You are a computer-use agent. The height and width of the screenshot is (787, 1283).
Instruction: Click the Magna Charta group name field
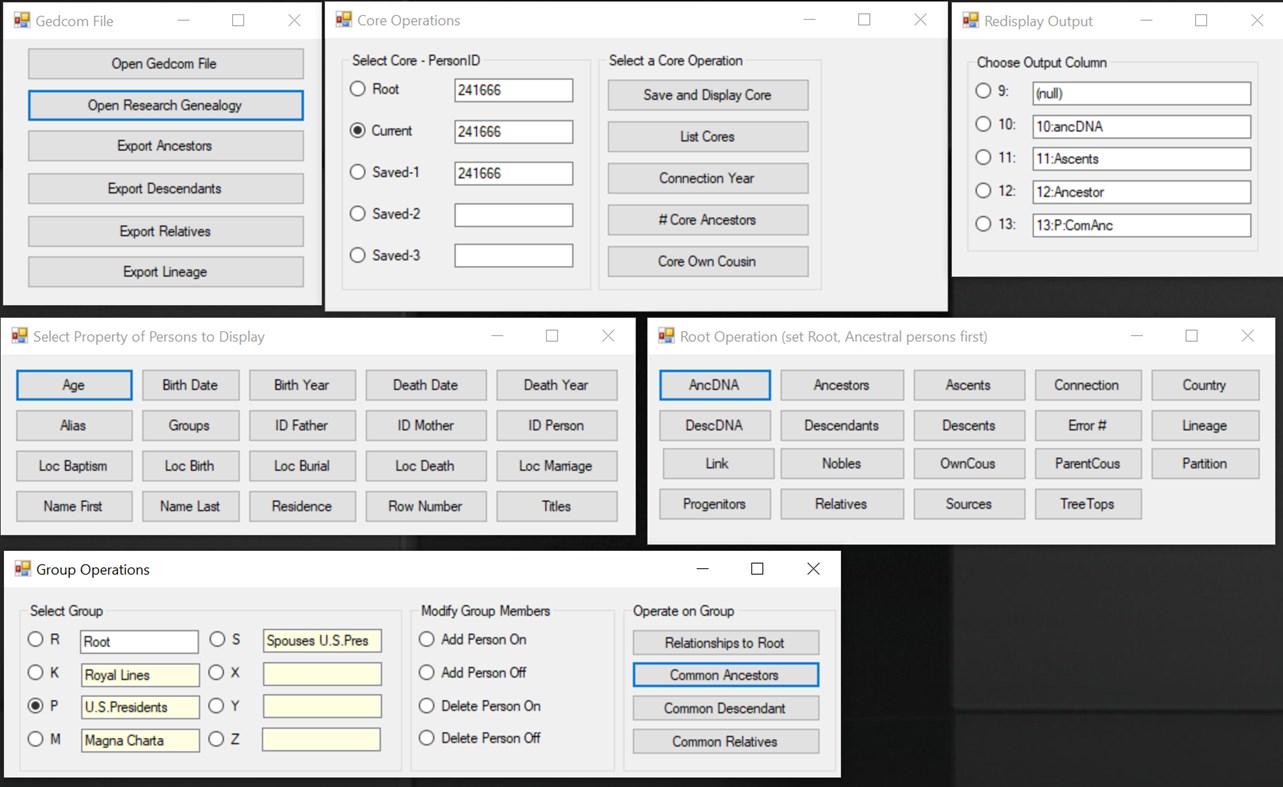tap(139, 740)
